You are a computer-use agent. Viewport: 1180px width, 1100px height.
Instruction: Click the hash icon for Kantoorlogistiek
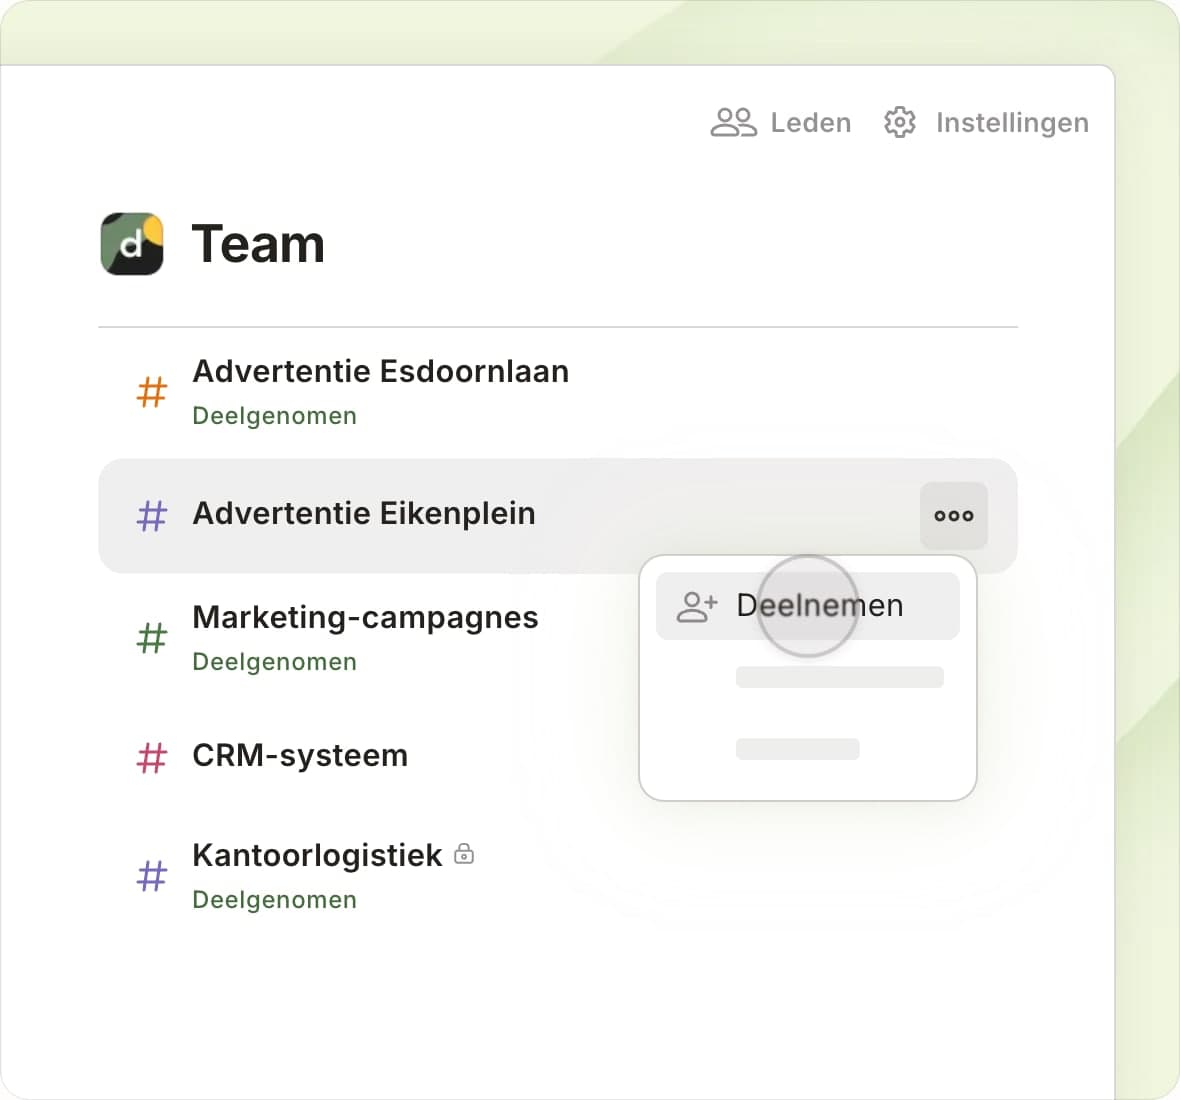[152, 876]
